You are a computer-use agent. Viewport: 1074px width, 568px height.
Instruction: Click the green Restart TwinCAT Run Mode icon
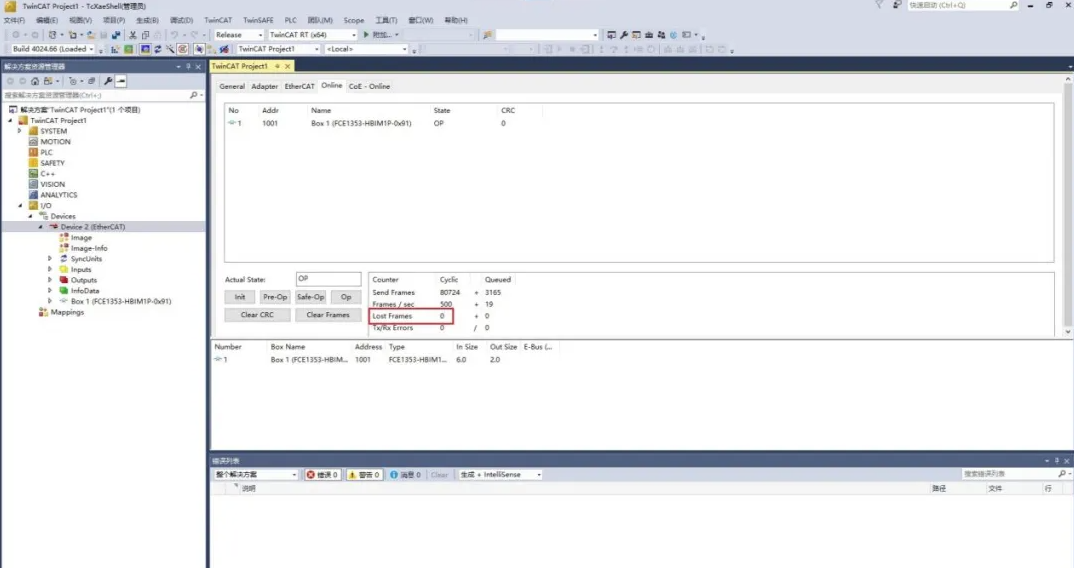click(x=128, y=49)
